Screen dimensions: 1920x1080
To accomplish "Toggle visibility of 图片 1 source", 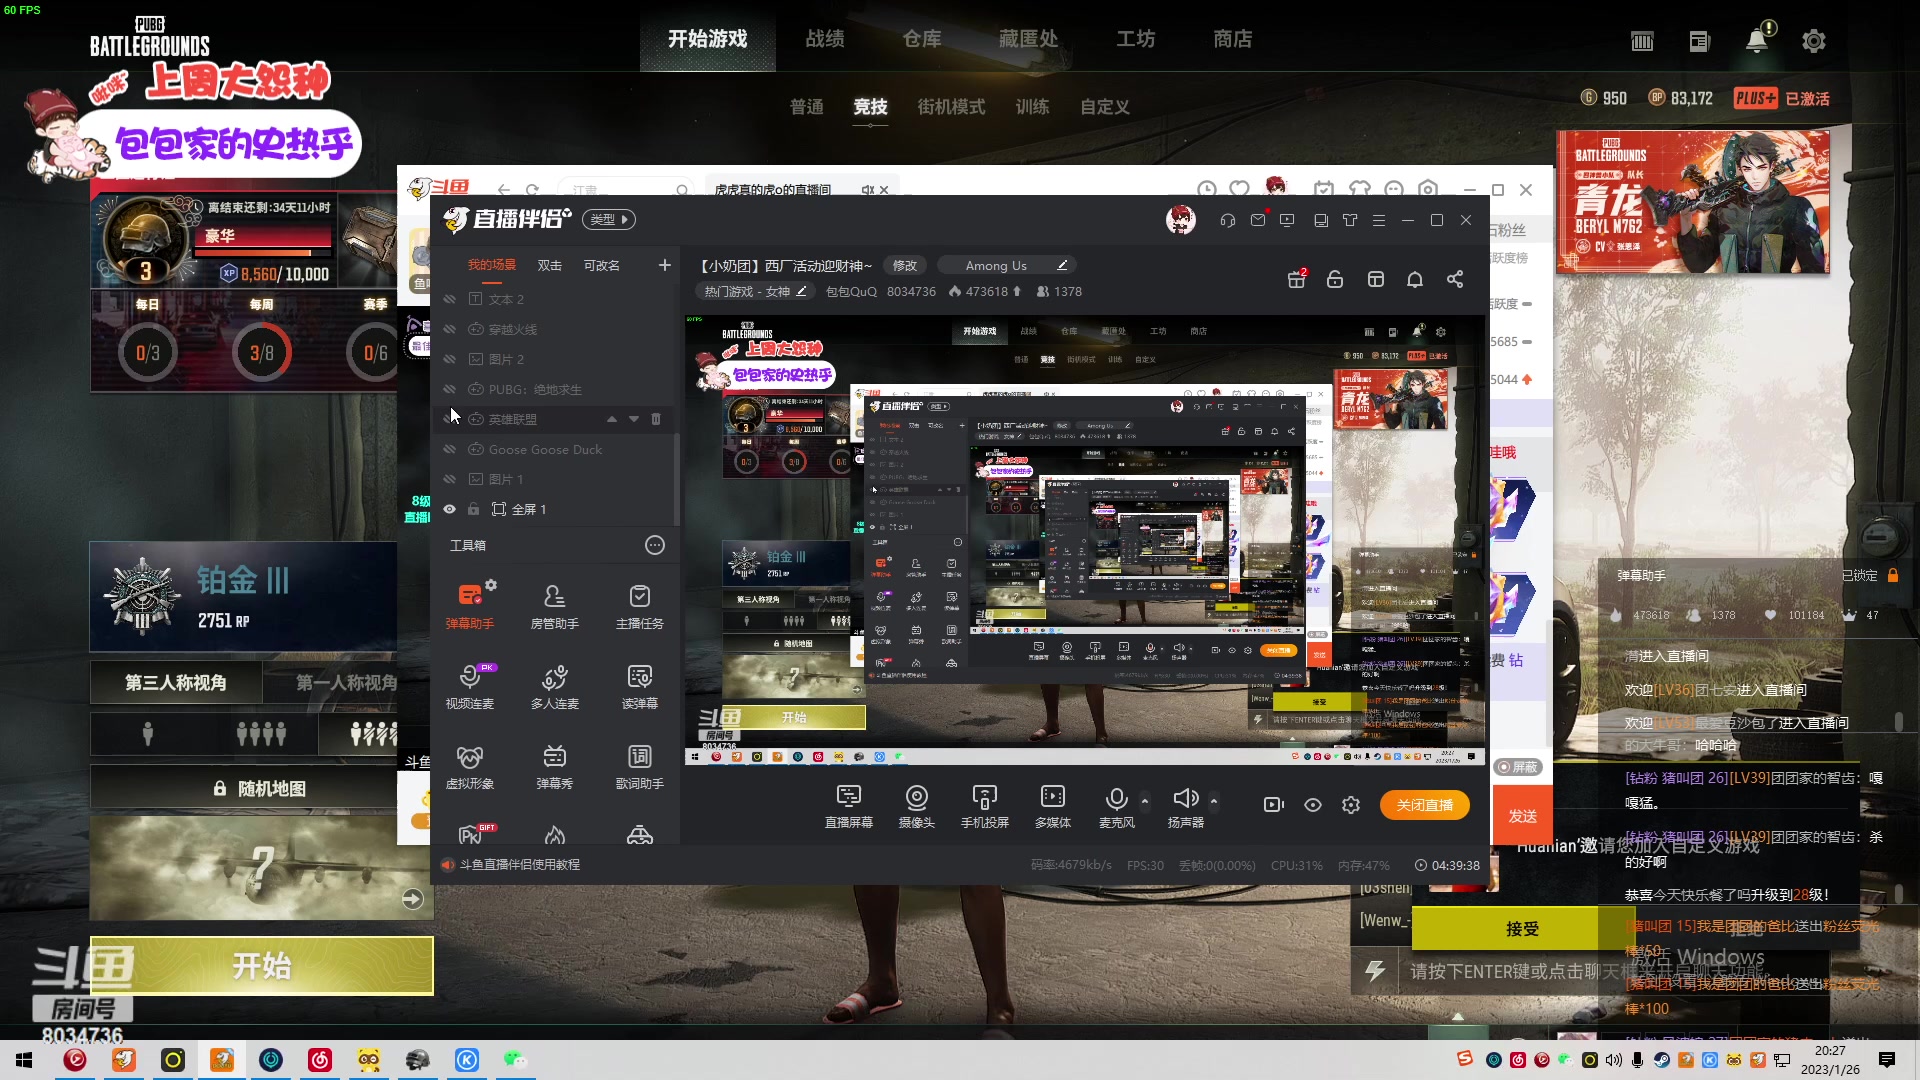I will click(450, 479).
